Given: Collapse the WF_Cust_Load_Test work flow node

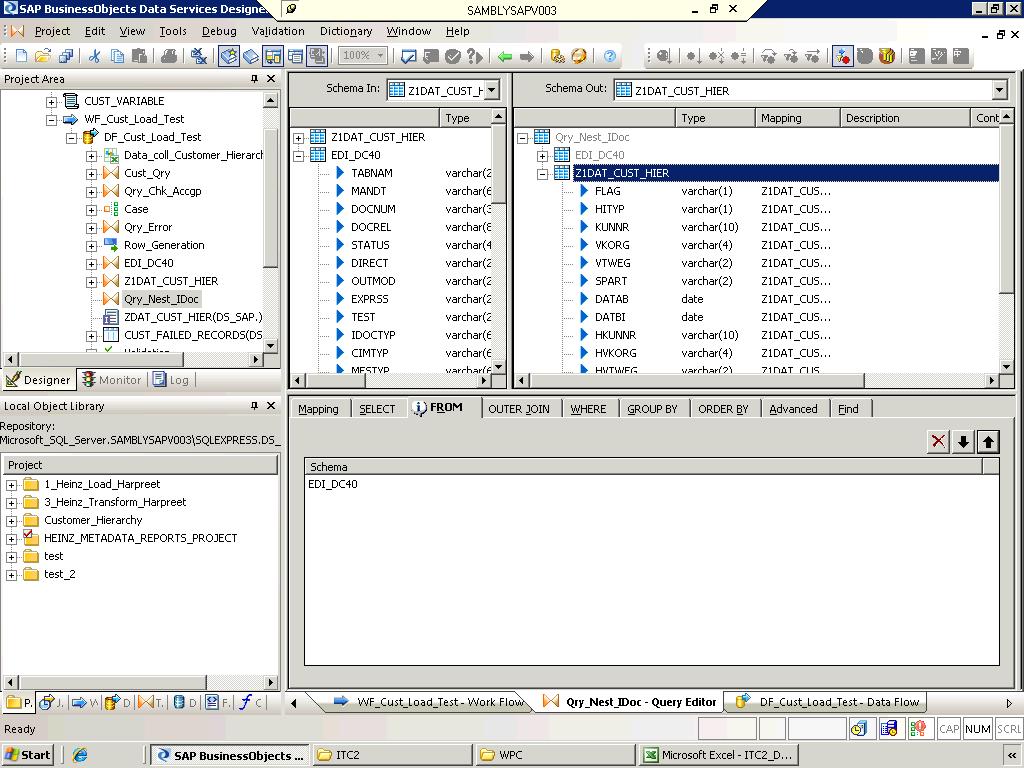Looking at the screenshot, I should 51,120.
